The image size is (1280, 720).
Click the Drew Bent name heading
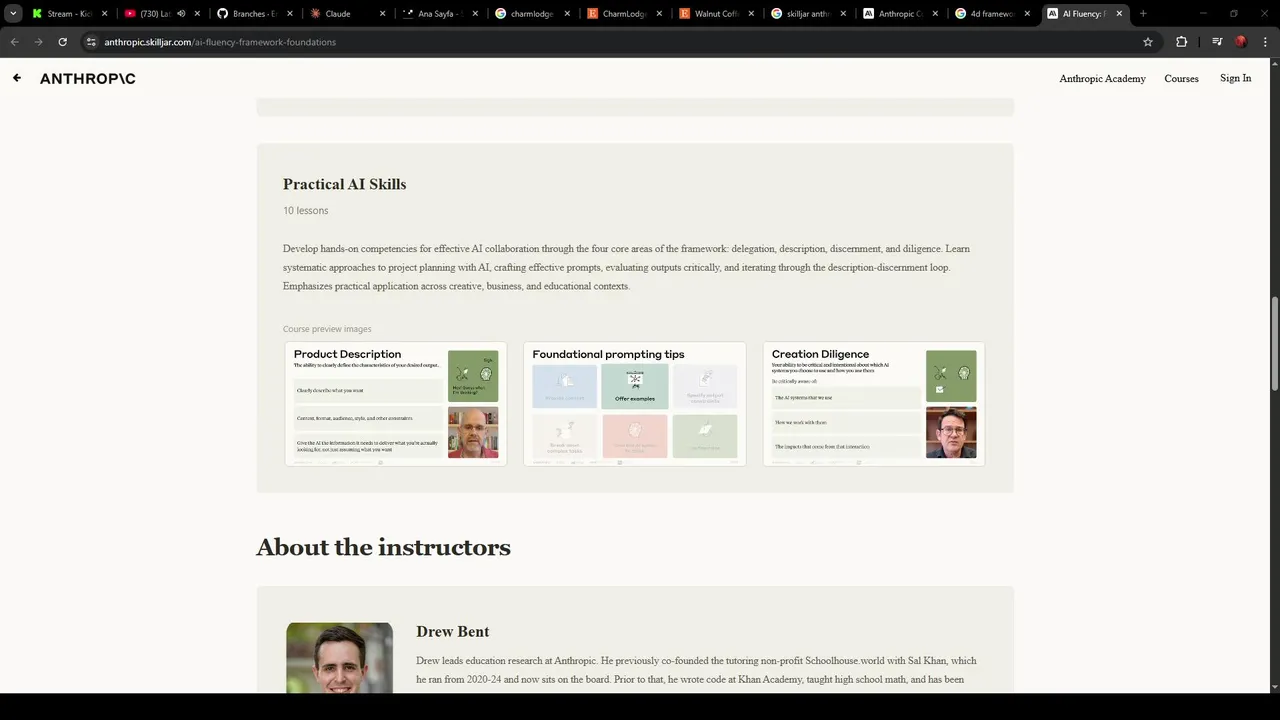point(452,632)
